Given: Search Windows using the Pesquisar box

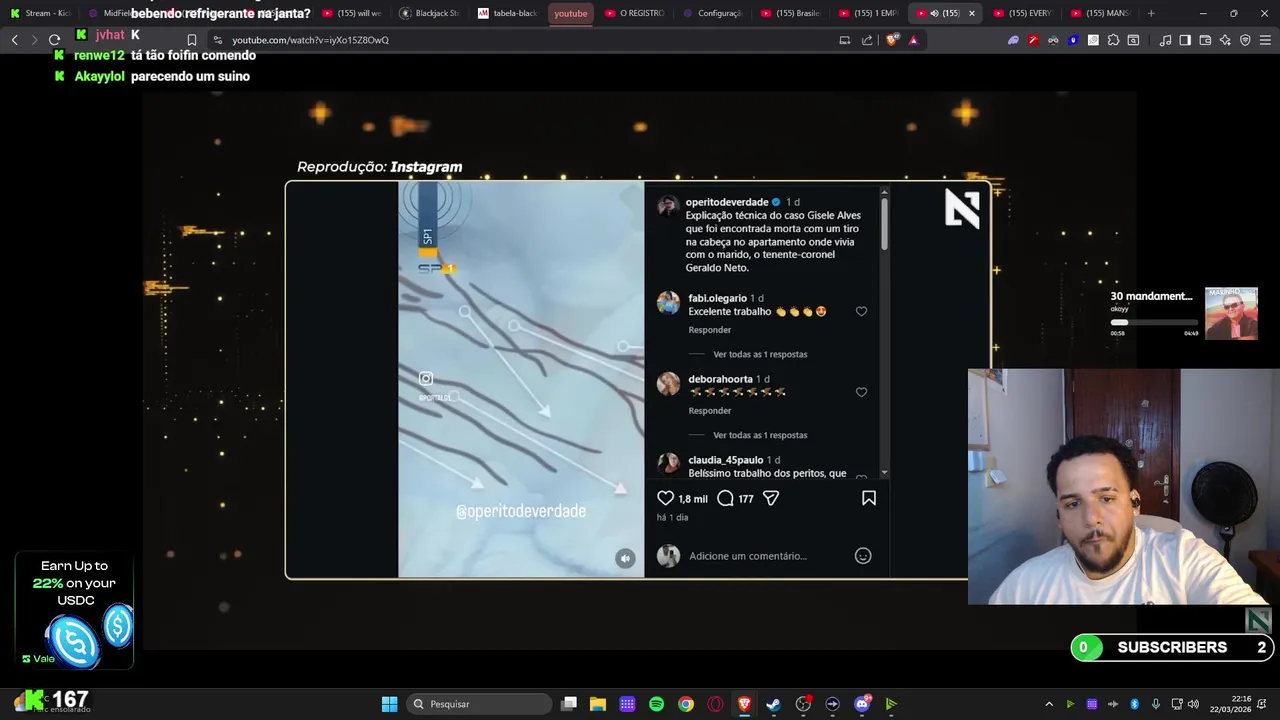Looking at the screenshot, I should (x=480, y=704).
